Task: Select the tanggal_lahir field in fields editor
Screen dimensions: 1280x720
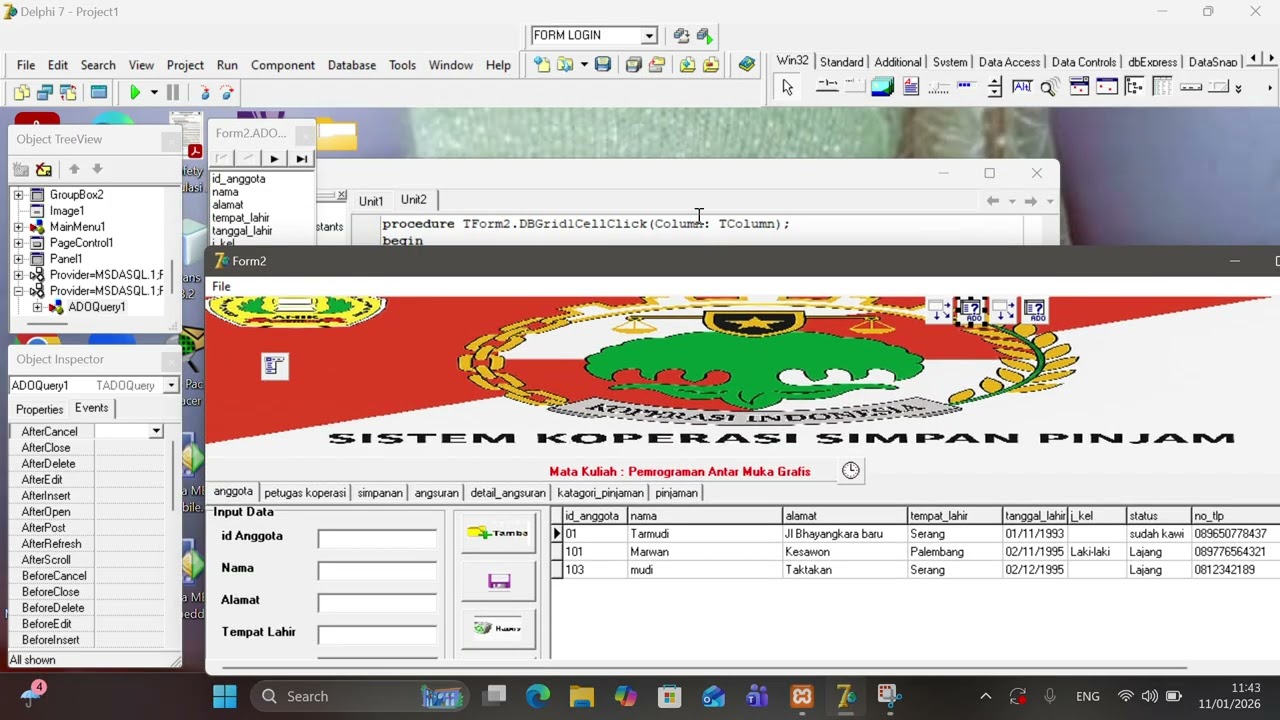Action: (242, 231)
